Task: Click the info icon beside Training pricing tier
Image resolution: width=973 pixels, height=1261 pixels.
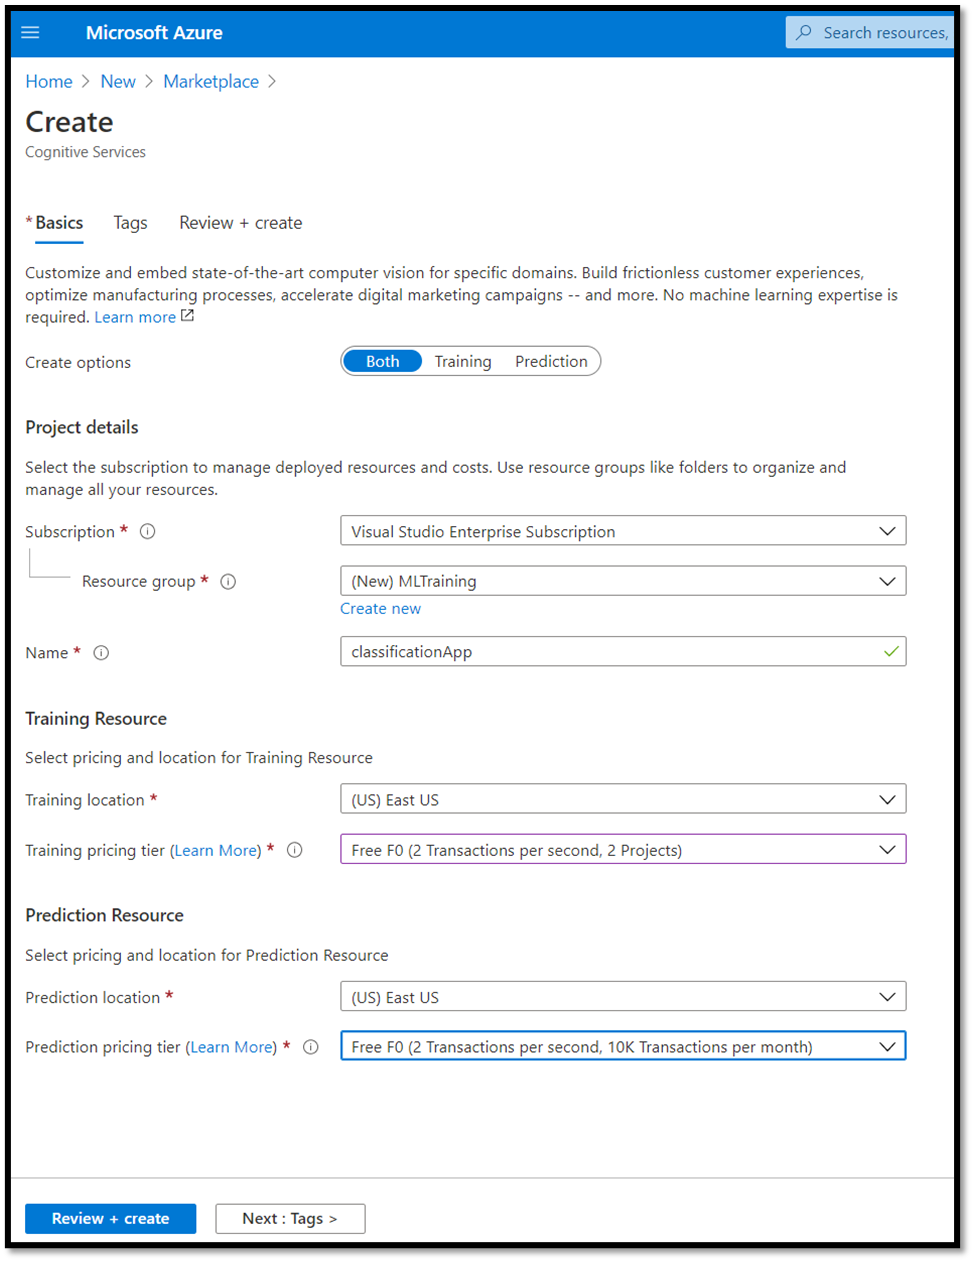Action: click(x=294, y=850)
